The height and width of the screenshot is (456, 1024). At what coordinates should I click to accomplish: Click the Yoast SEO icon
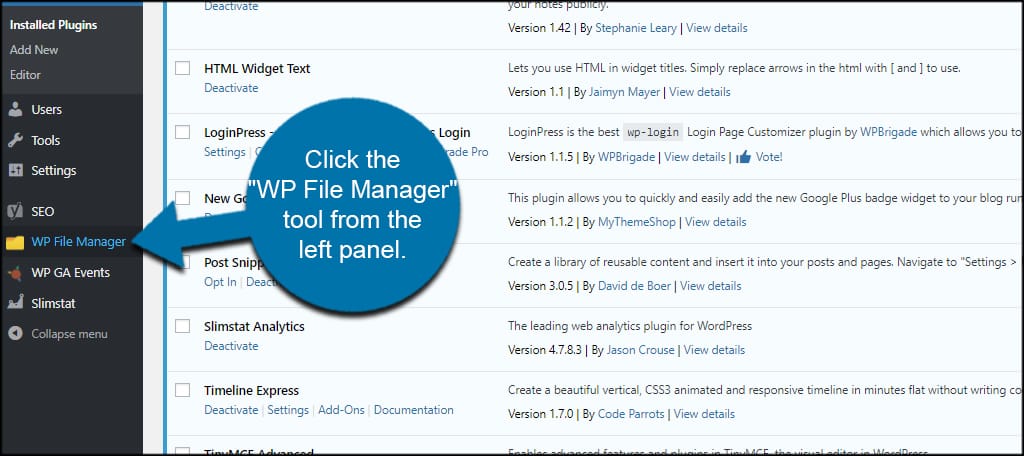pyautogui.click(x=15, y=212)
